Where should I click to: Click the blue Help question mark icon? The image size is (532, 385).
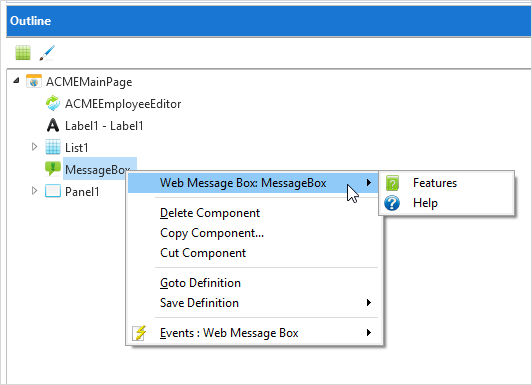click(x=392, y=203)
